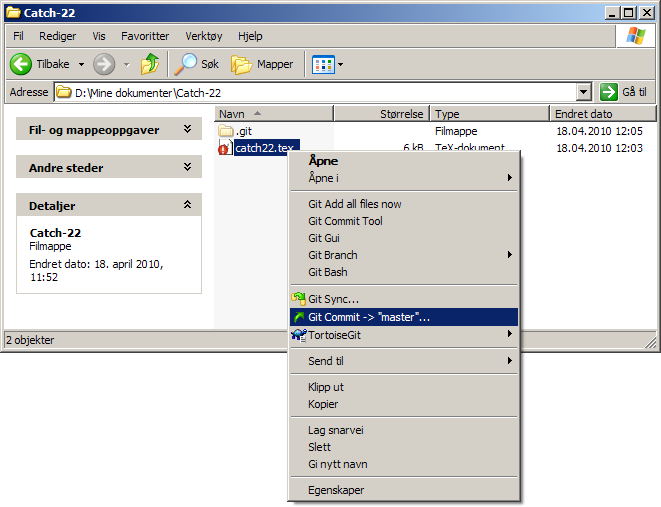Click the 18.04.2010 12:03 date cell
The image size is (661, 507).
click(x=599, y=148)
